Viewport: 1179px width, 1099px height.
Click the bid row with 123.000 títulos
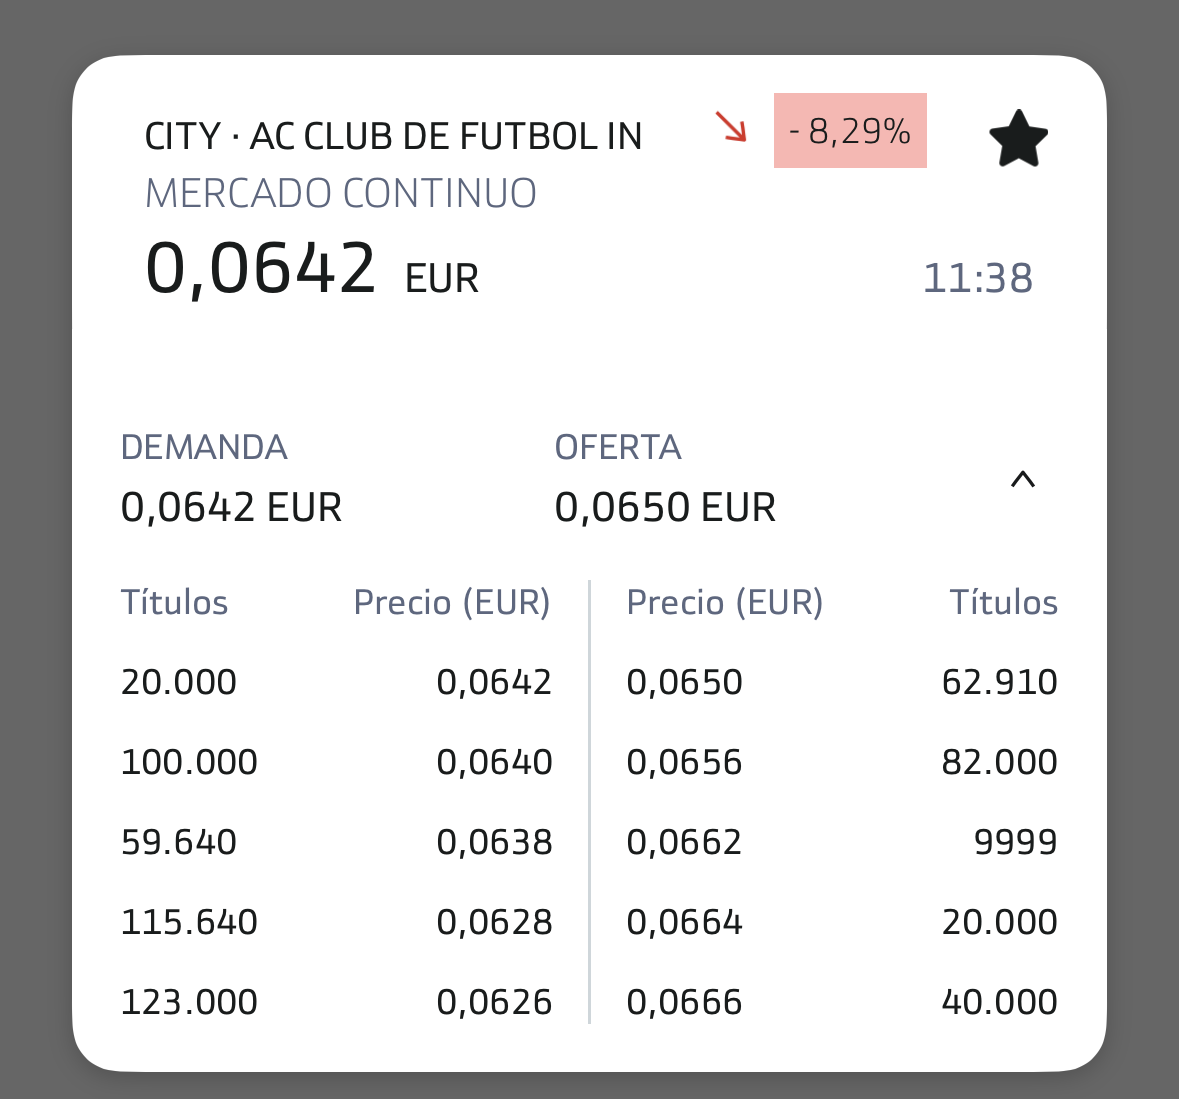(x=189, y=1001)
